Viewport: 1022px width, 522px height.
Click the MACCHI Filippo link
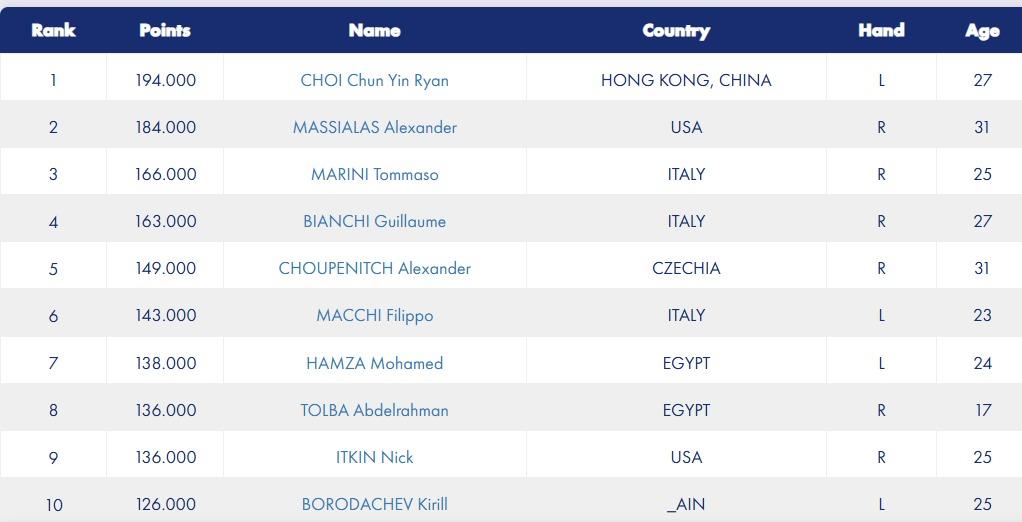[374, 315]
